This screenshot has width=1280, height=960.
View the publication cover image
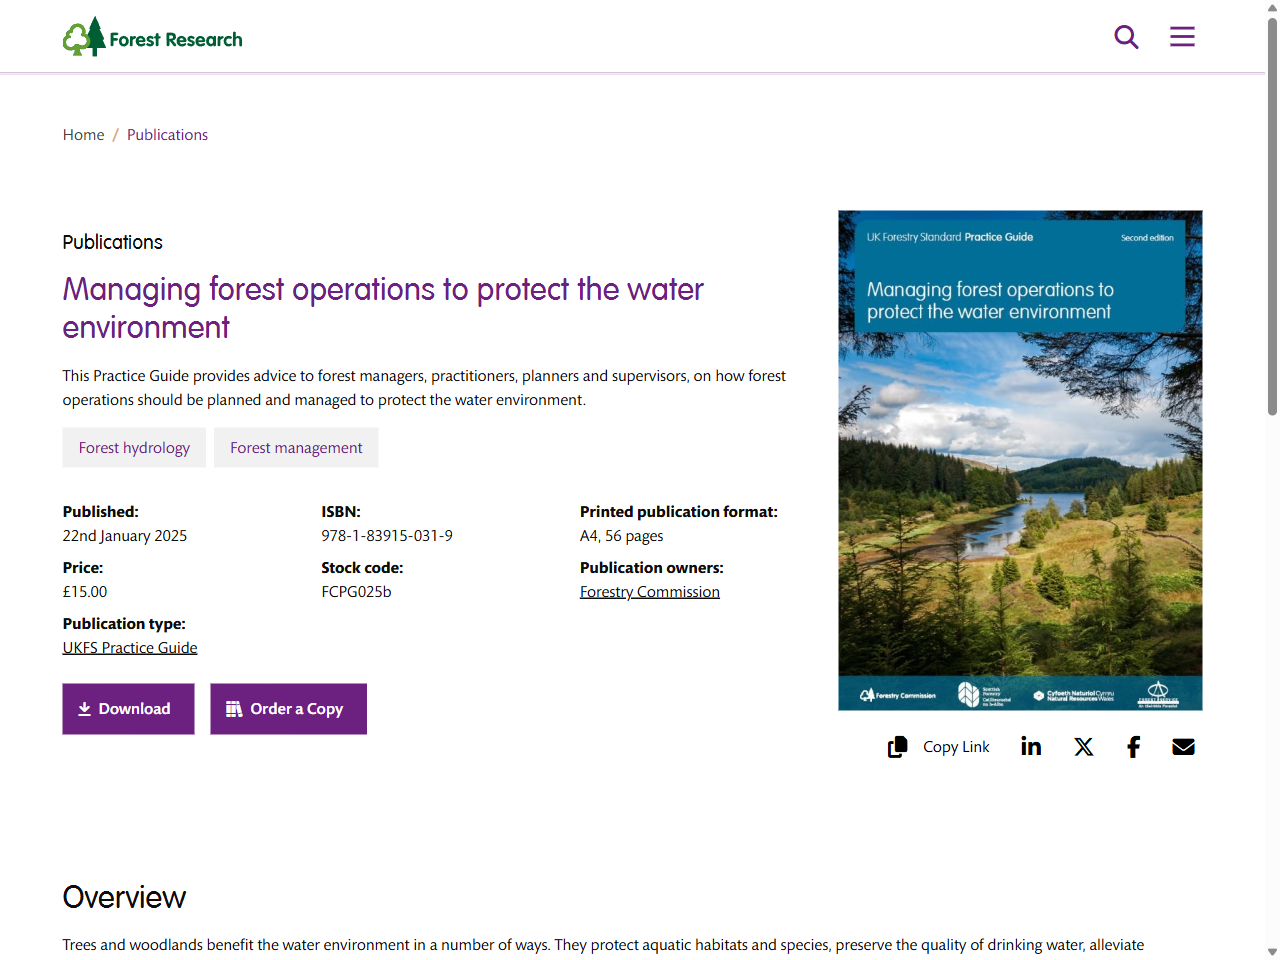tap(1020, 459)
